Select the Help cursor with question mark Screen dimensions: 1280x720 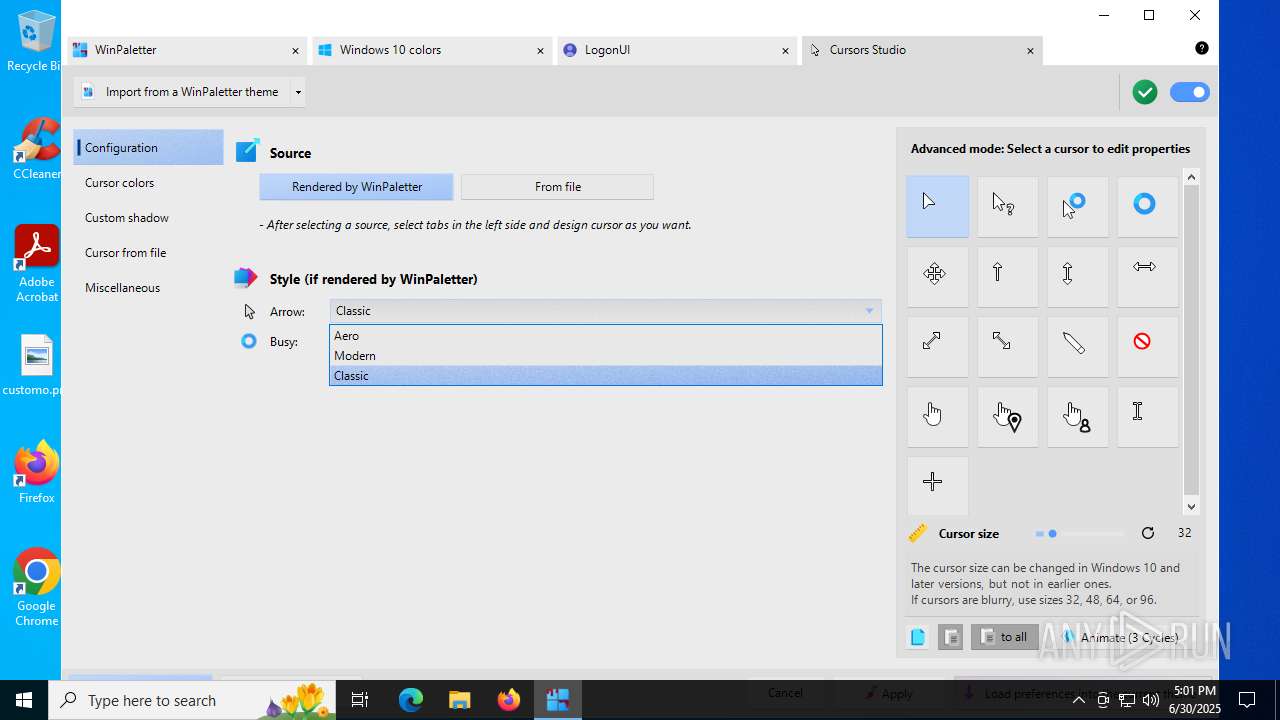point(1007,207)
